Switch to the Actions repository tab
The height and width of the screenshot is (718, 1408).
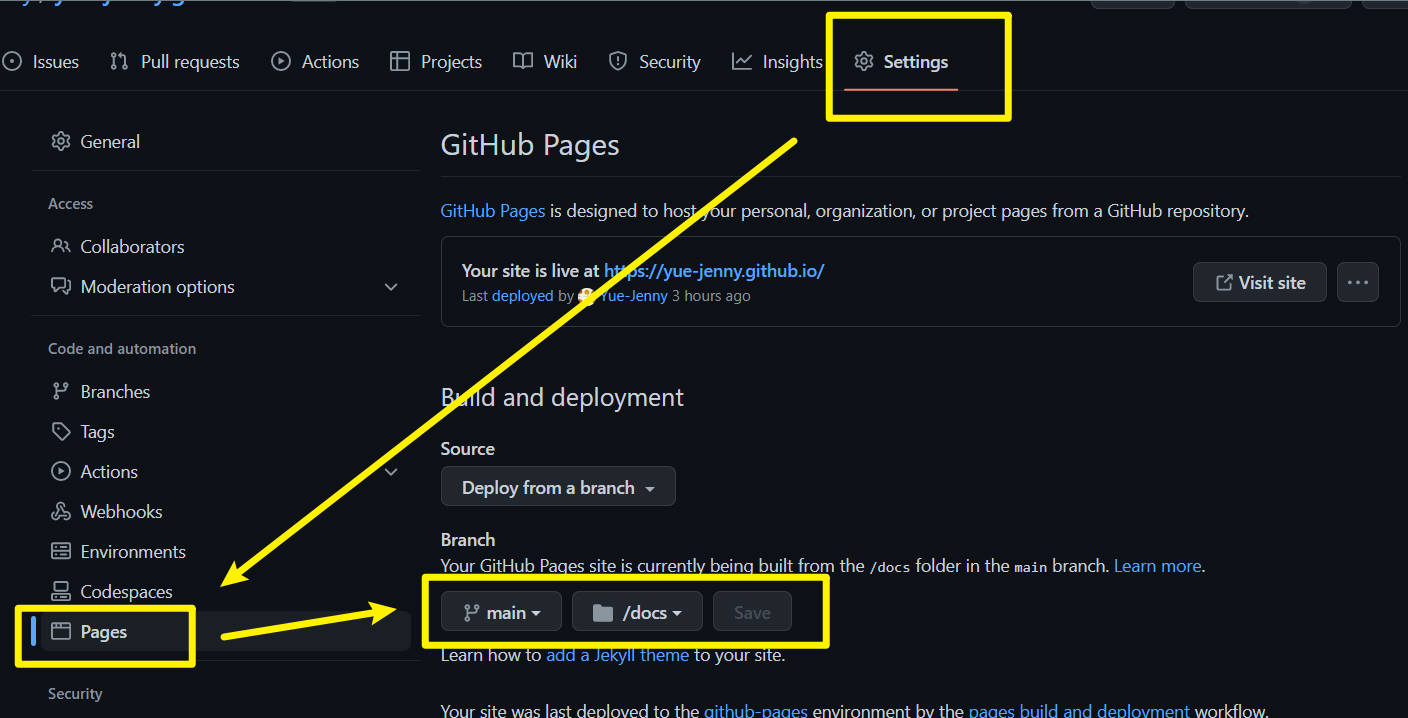pos(315,62)
